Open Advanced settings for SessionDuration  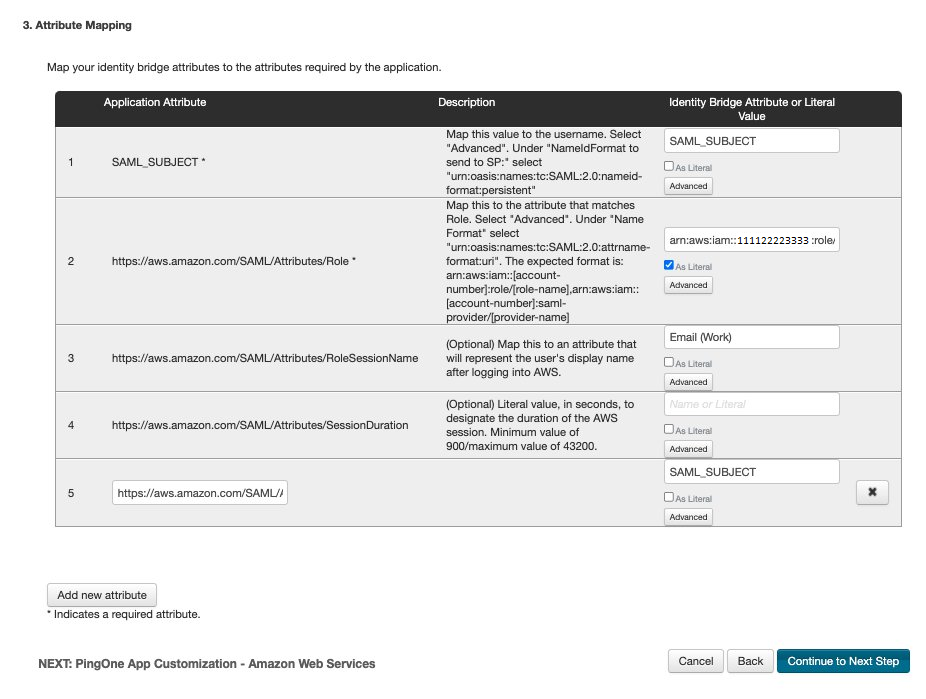coord(687,448)
